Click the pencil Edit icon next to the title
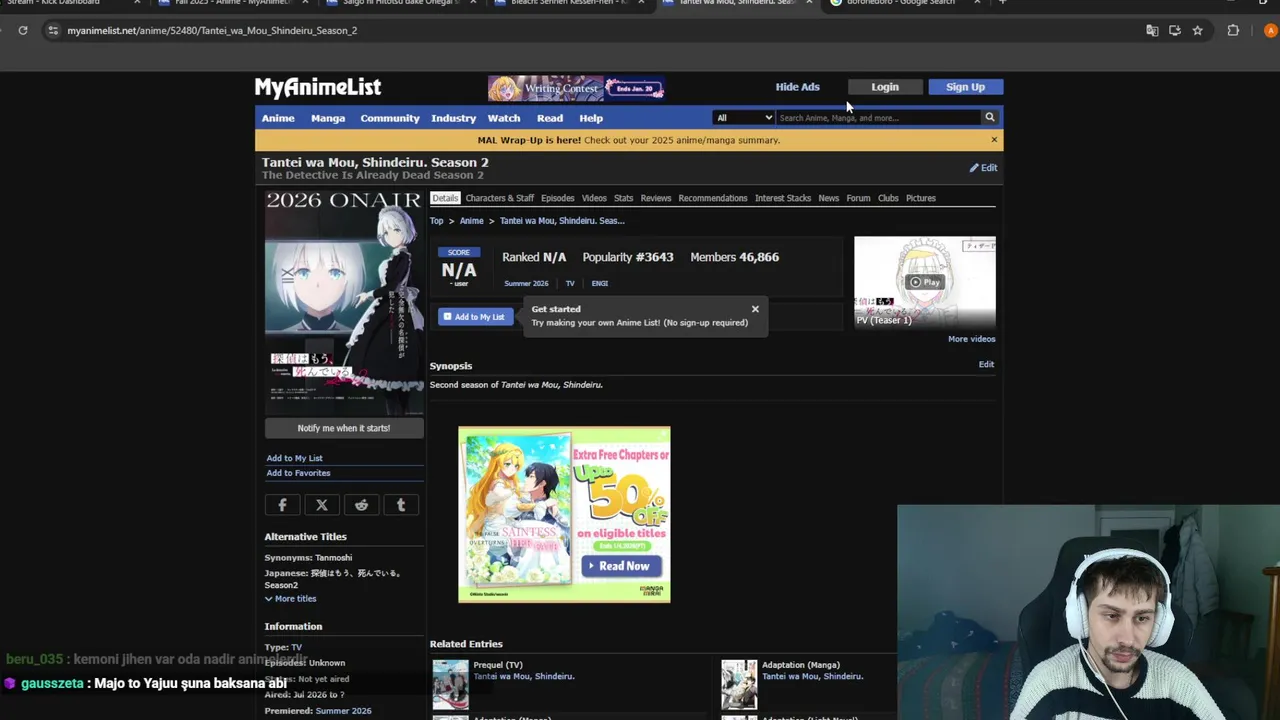Image resolution: width=1280 pixels, height=720 pixels. tap(983, 168)
